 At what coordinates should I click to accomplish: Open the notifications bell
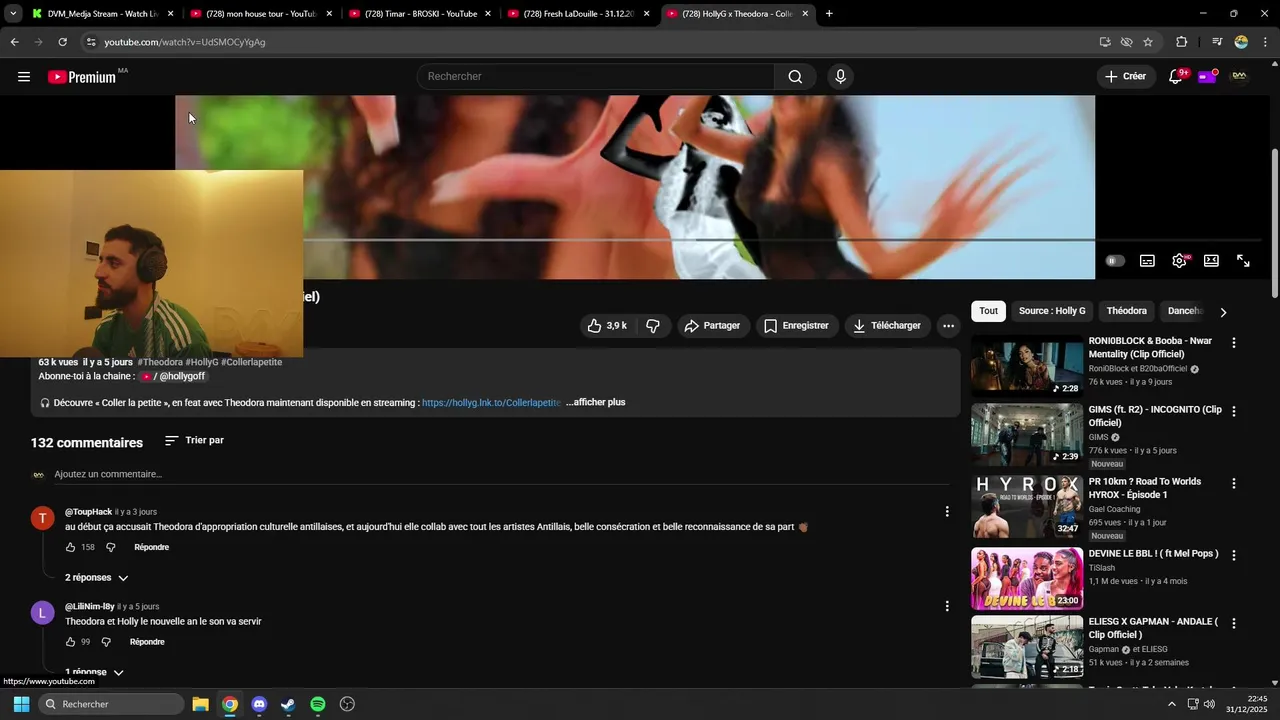[1176, 77]
